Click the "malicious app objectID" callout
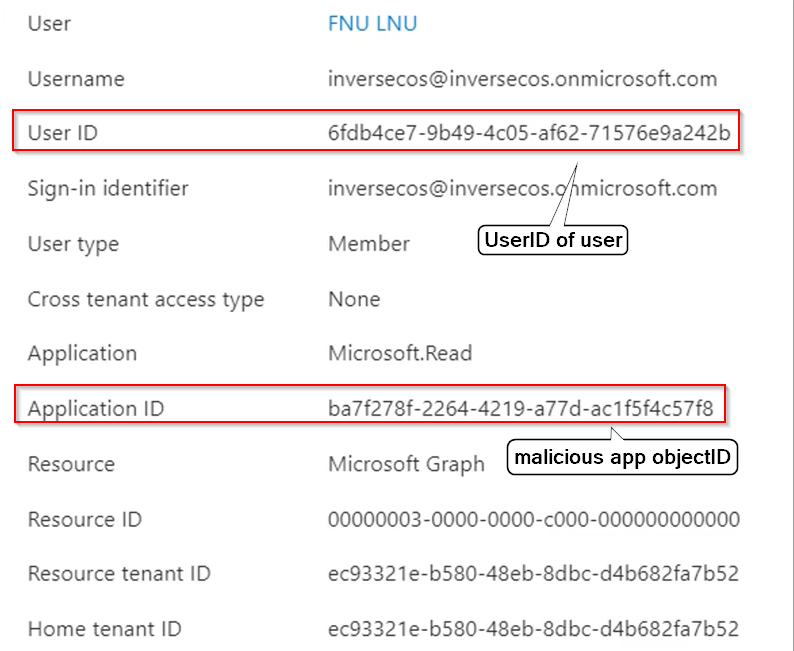Screen dimensions: 794x651 622,459
